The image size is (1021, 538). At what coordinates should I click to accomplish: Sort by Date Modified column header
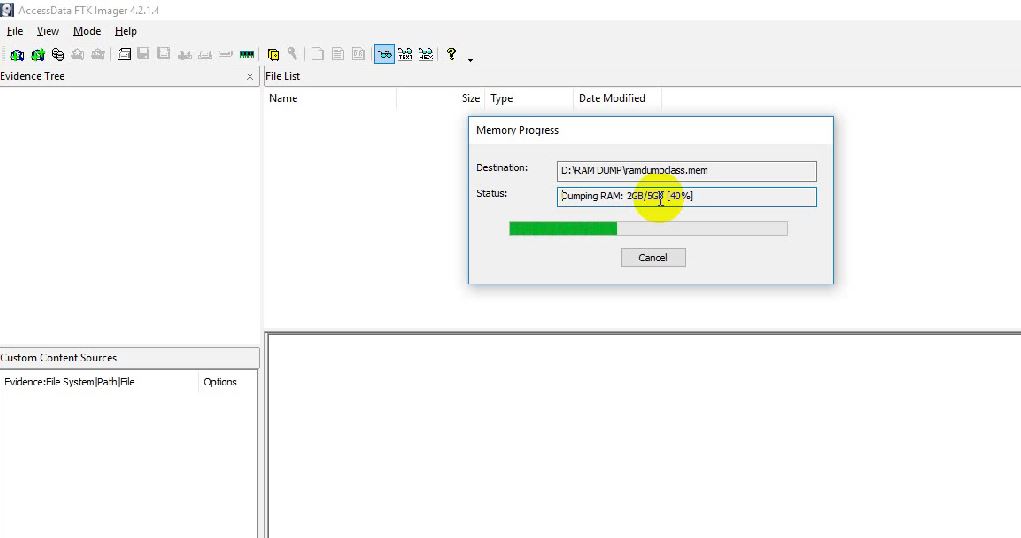tap(617, 98)
